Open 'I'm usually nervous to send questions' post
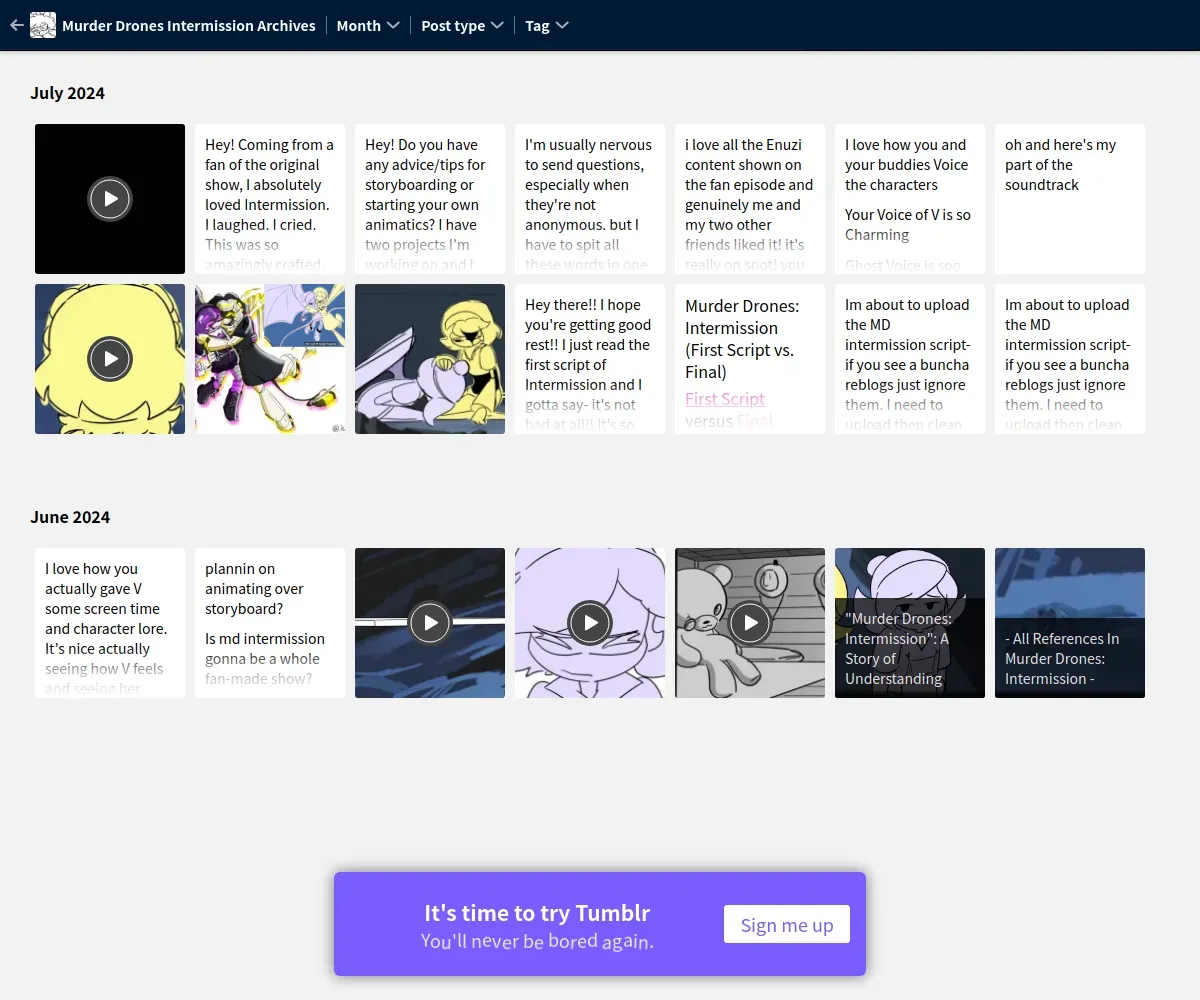The height and width of the screenshot is (1000, 1200). click(590, 199)
